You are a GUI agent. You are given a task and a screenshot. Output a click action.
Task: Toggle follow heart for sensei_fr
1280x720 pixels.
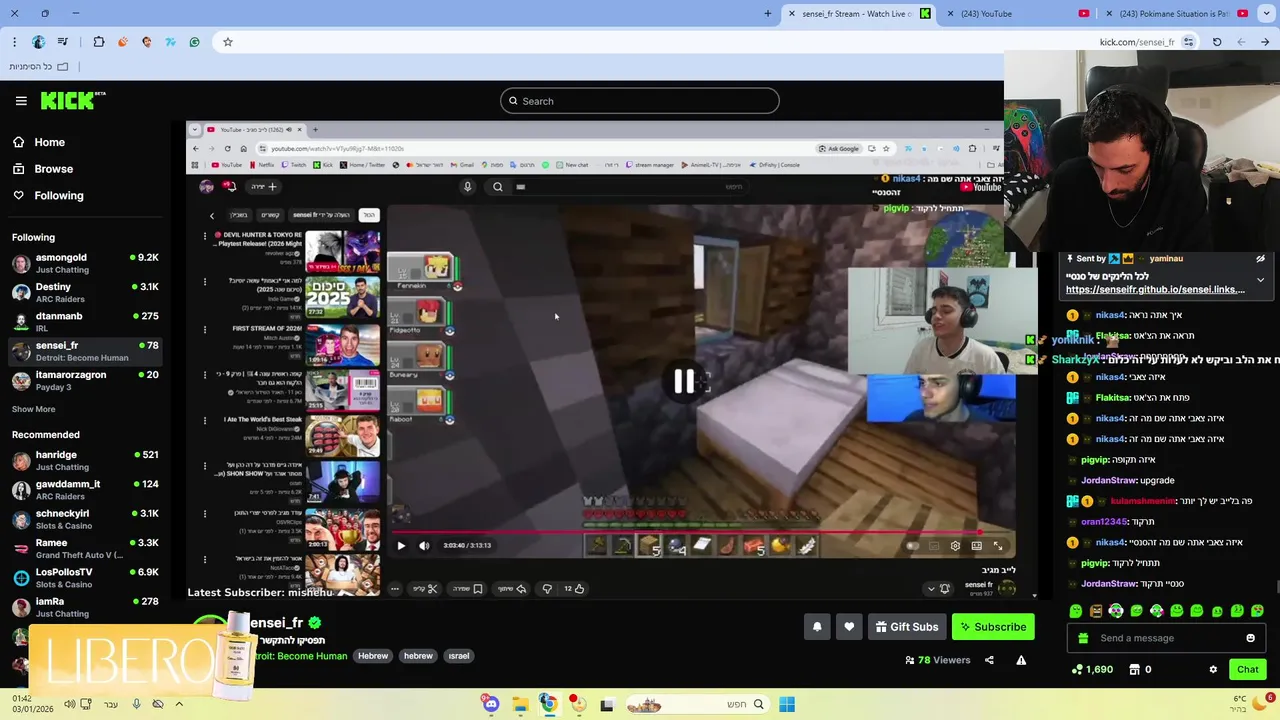[849, 627]
